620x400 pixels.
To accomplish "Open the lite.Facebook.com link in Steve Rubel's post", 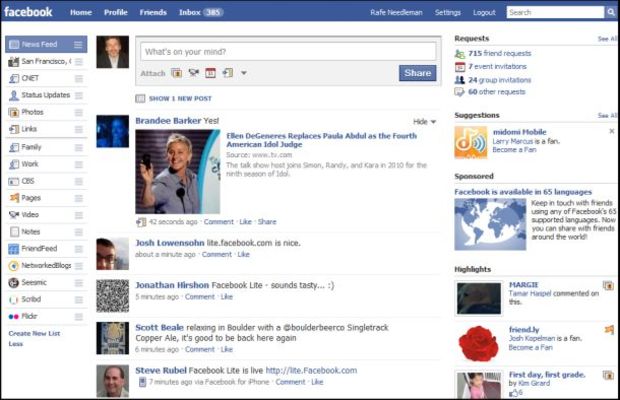I will 311,370.
